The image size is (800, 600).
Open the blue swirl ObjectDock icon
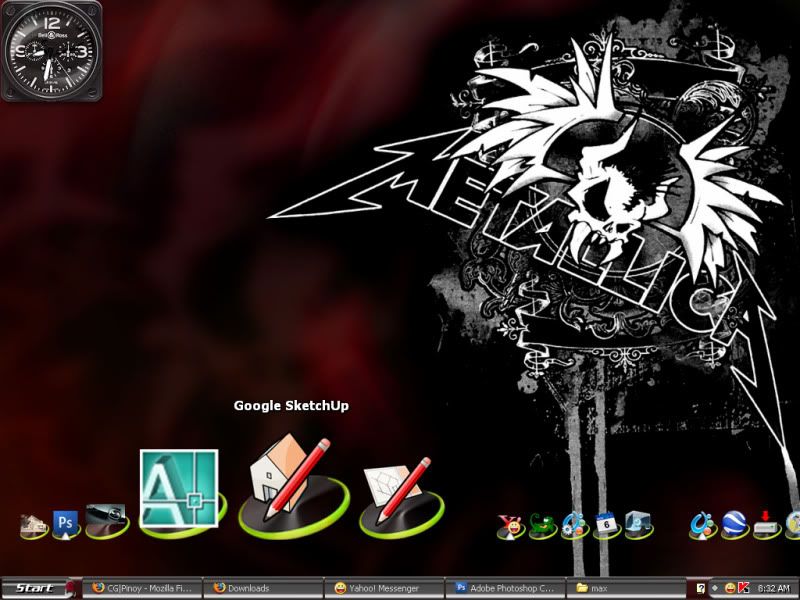coord(702,526)
